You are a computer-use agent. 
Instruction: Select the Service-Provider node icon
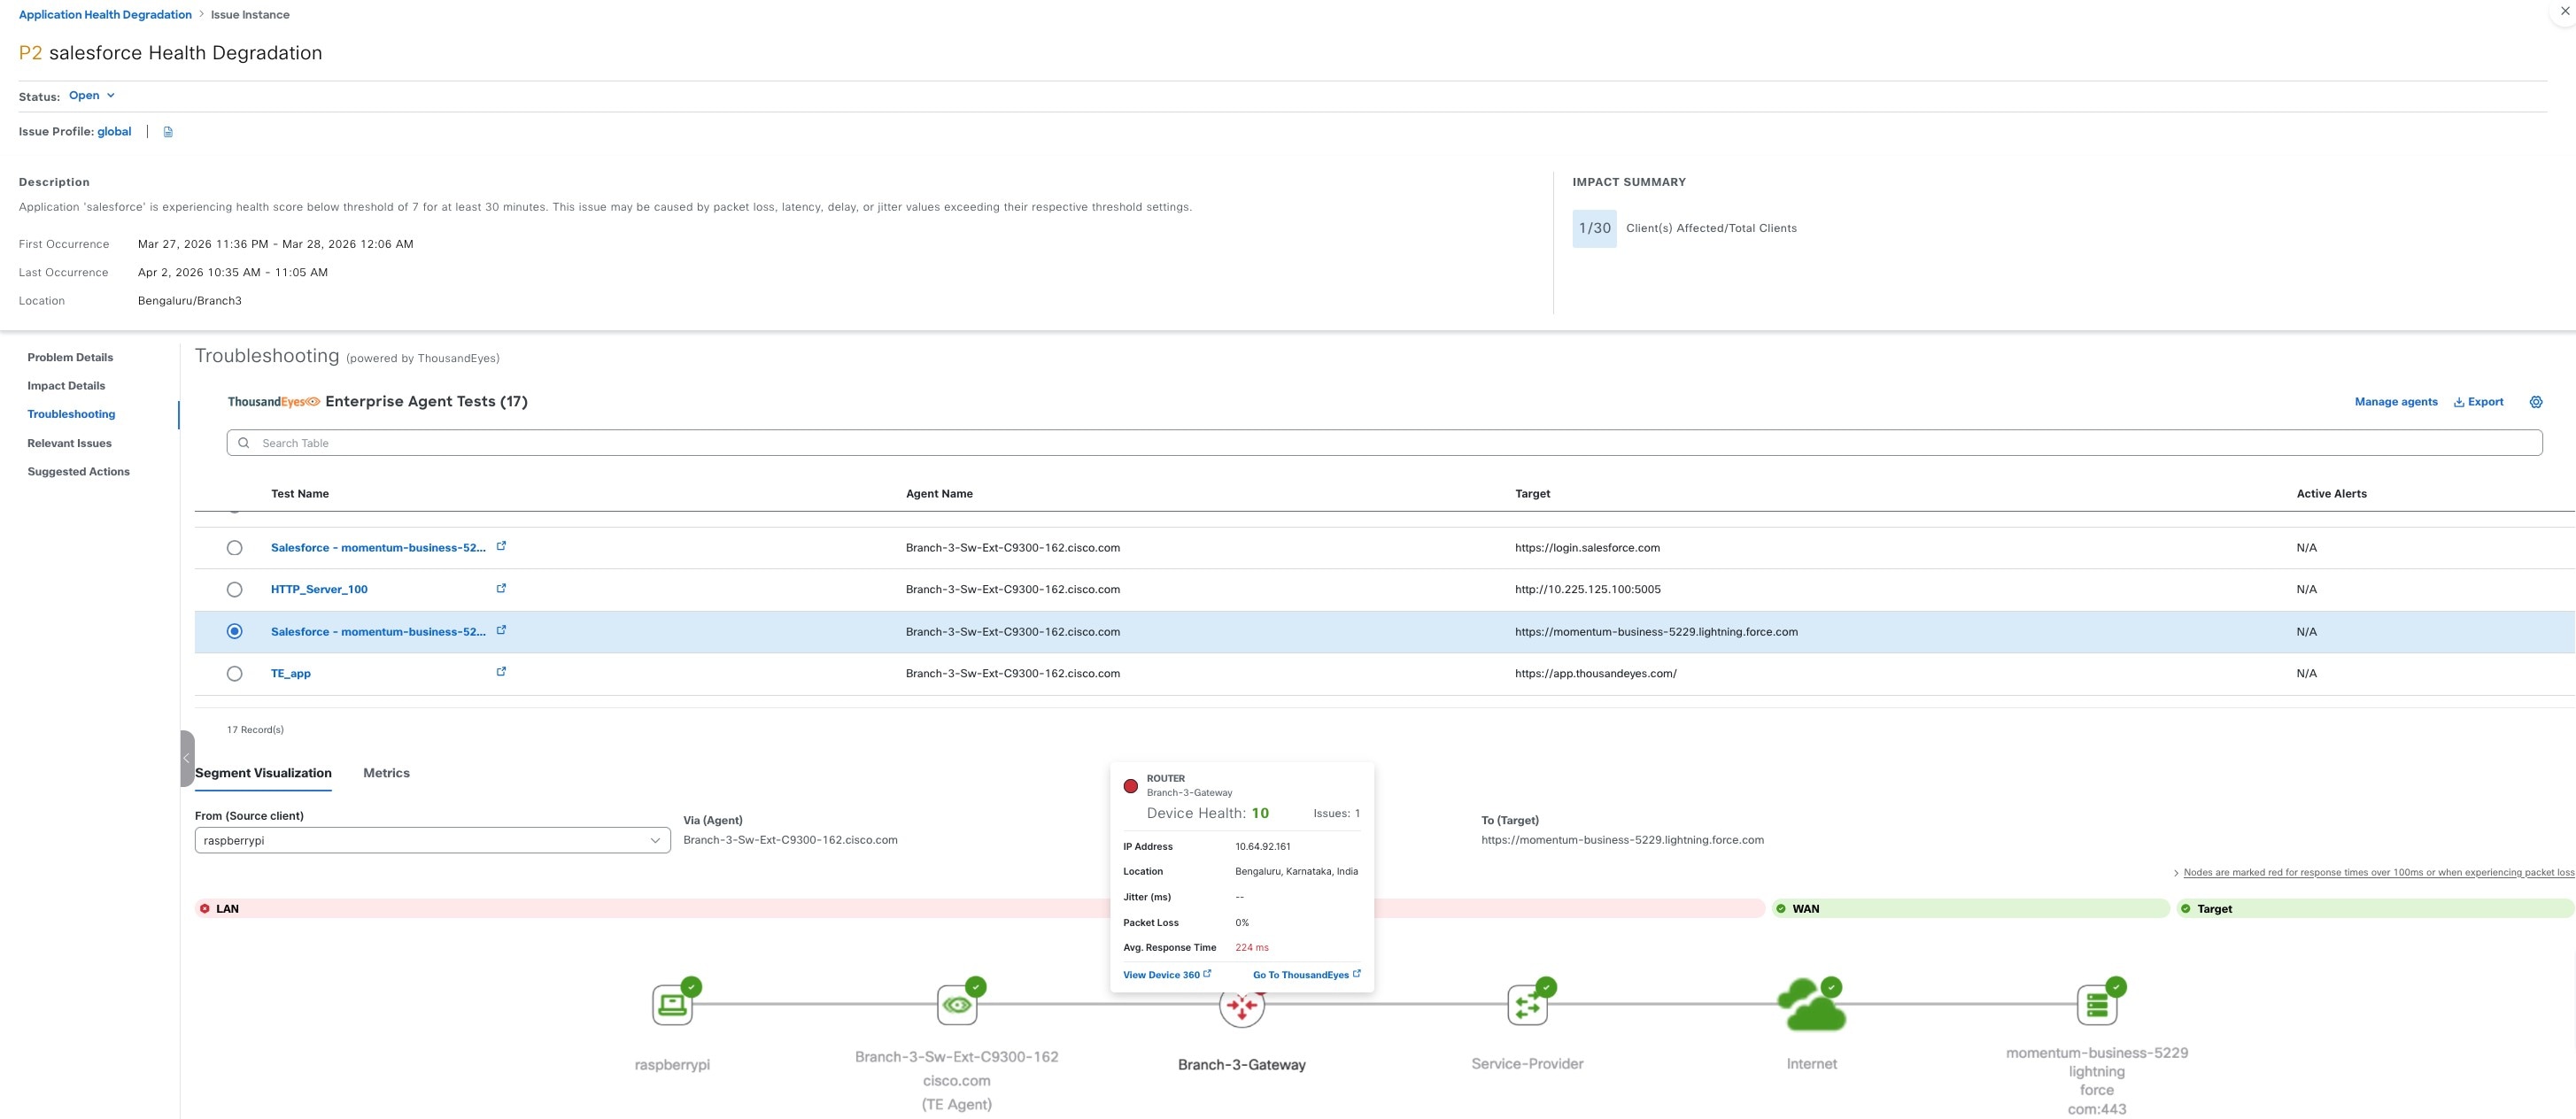tap(1527, 1004)
